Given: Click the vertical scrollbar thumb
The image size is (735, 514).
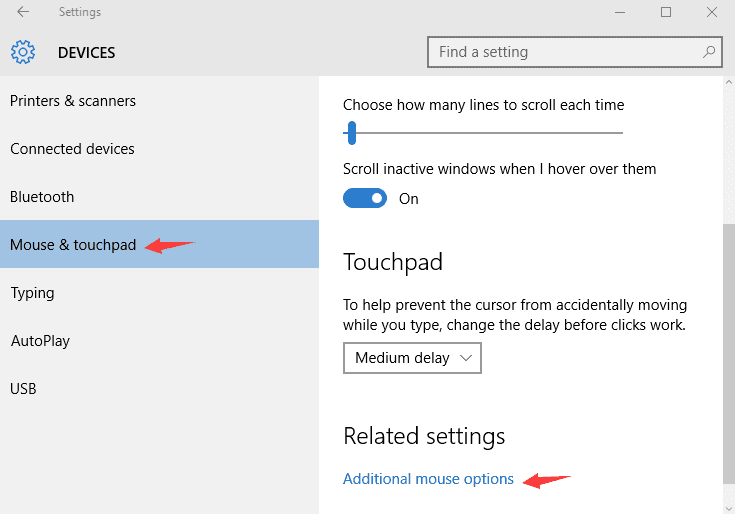Looking at the screenshot, I should click(729, 354).
